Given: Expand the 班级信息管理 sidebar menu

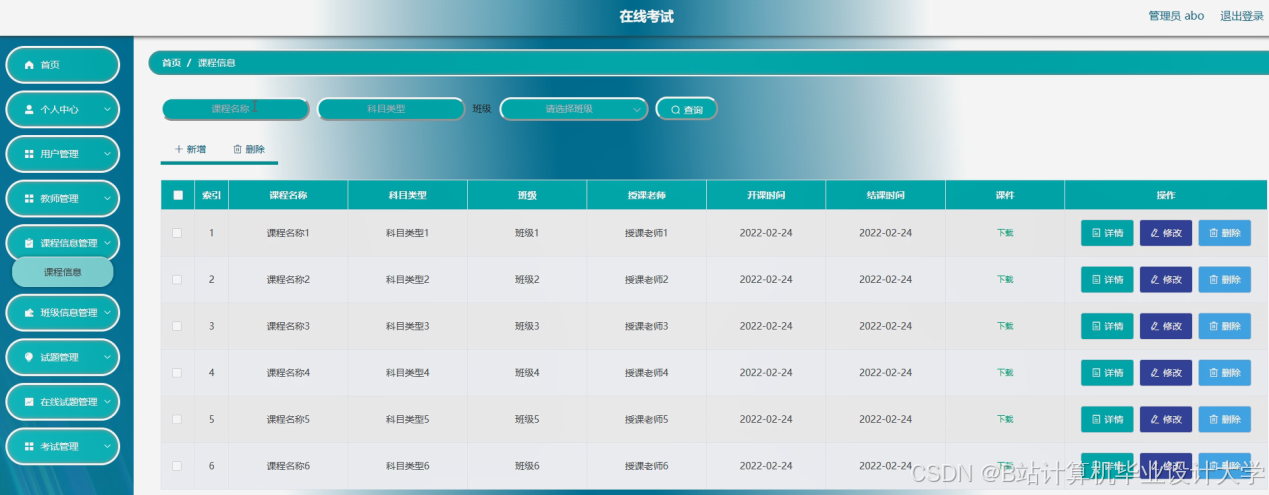Looking at the screenshot, I should click(x=62, y=313).
